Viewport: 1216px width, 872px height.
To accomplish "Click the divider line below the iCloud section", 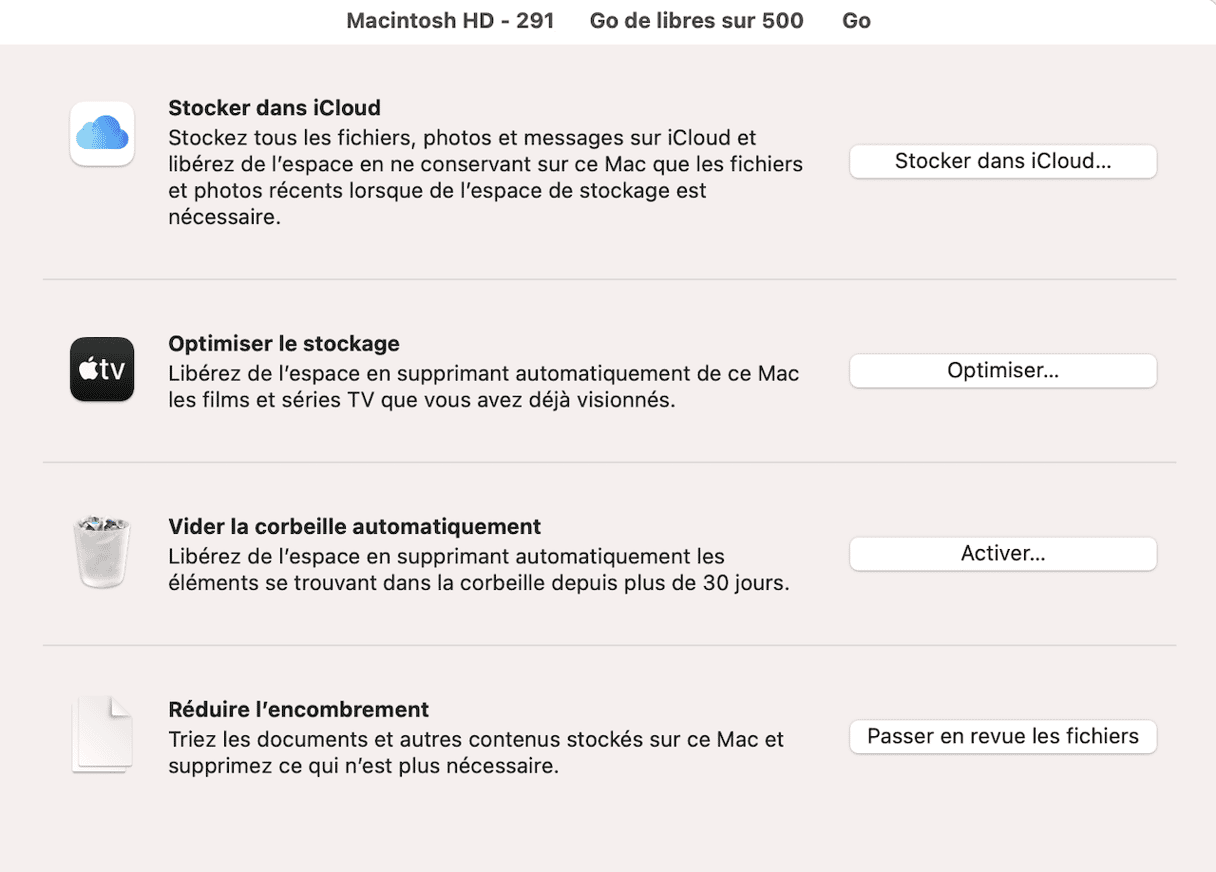I will click(x=608, y=279).
